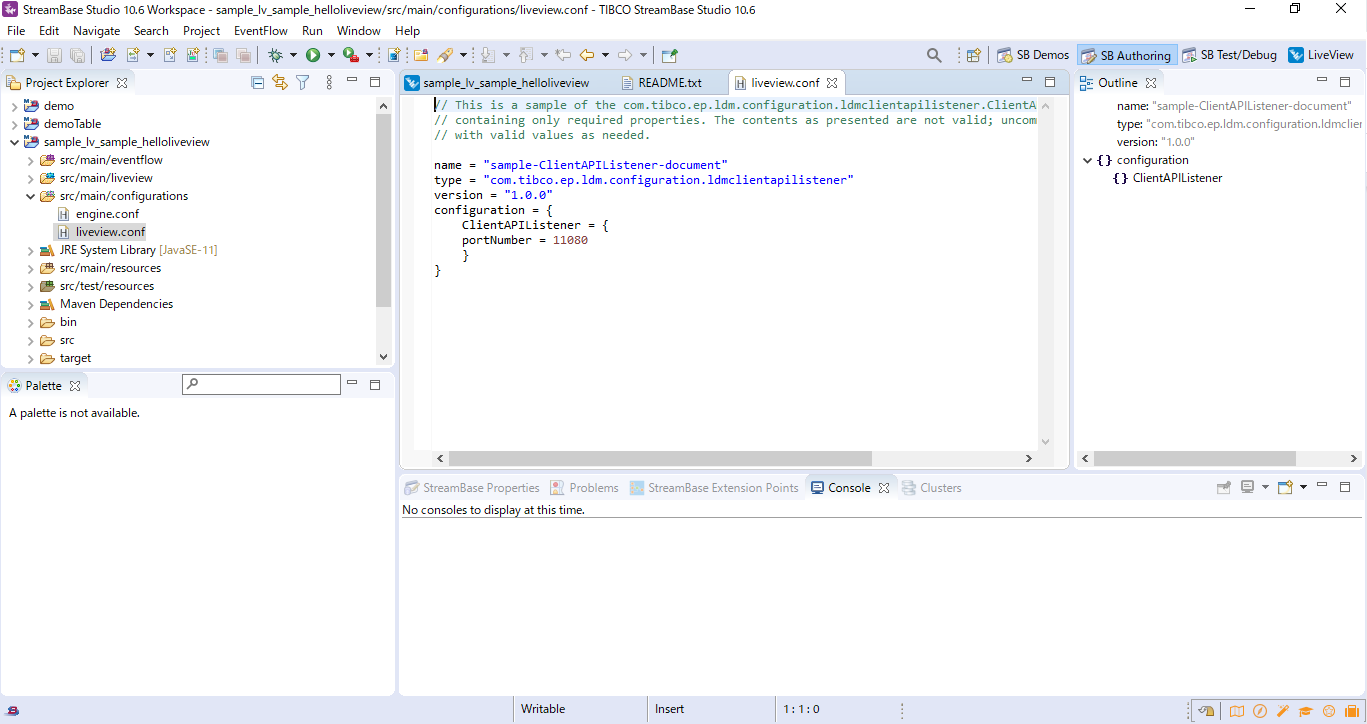Select ClientAPIListener in Outline
The image size is (1367, 724).
click(x=1177, y=178)
